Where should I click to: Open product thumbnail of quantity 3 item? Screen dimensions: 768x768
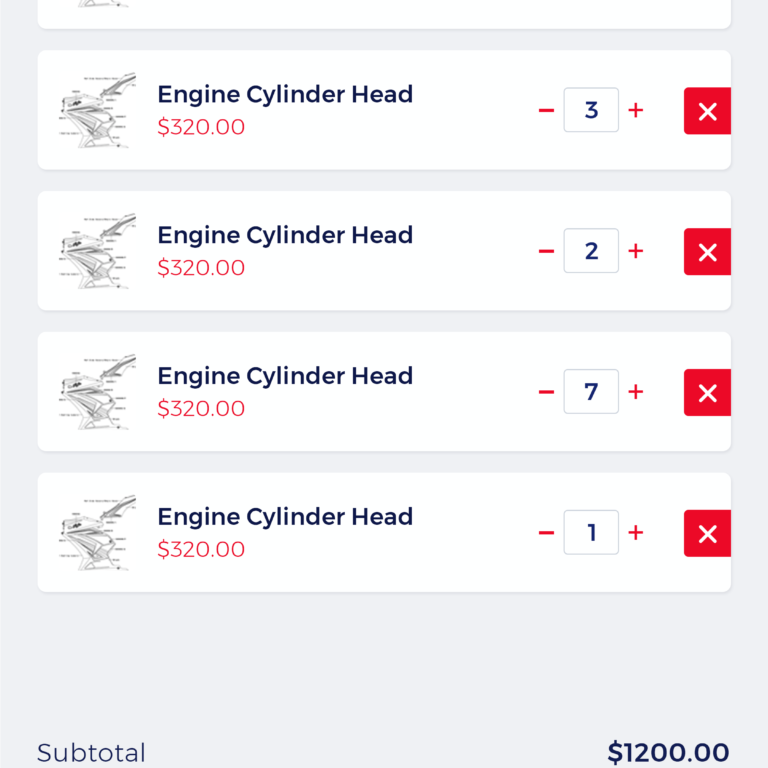[97, 110]
